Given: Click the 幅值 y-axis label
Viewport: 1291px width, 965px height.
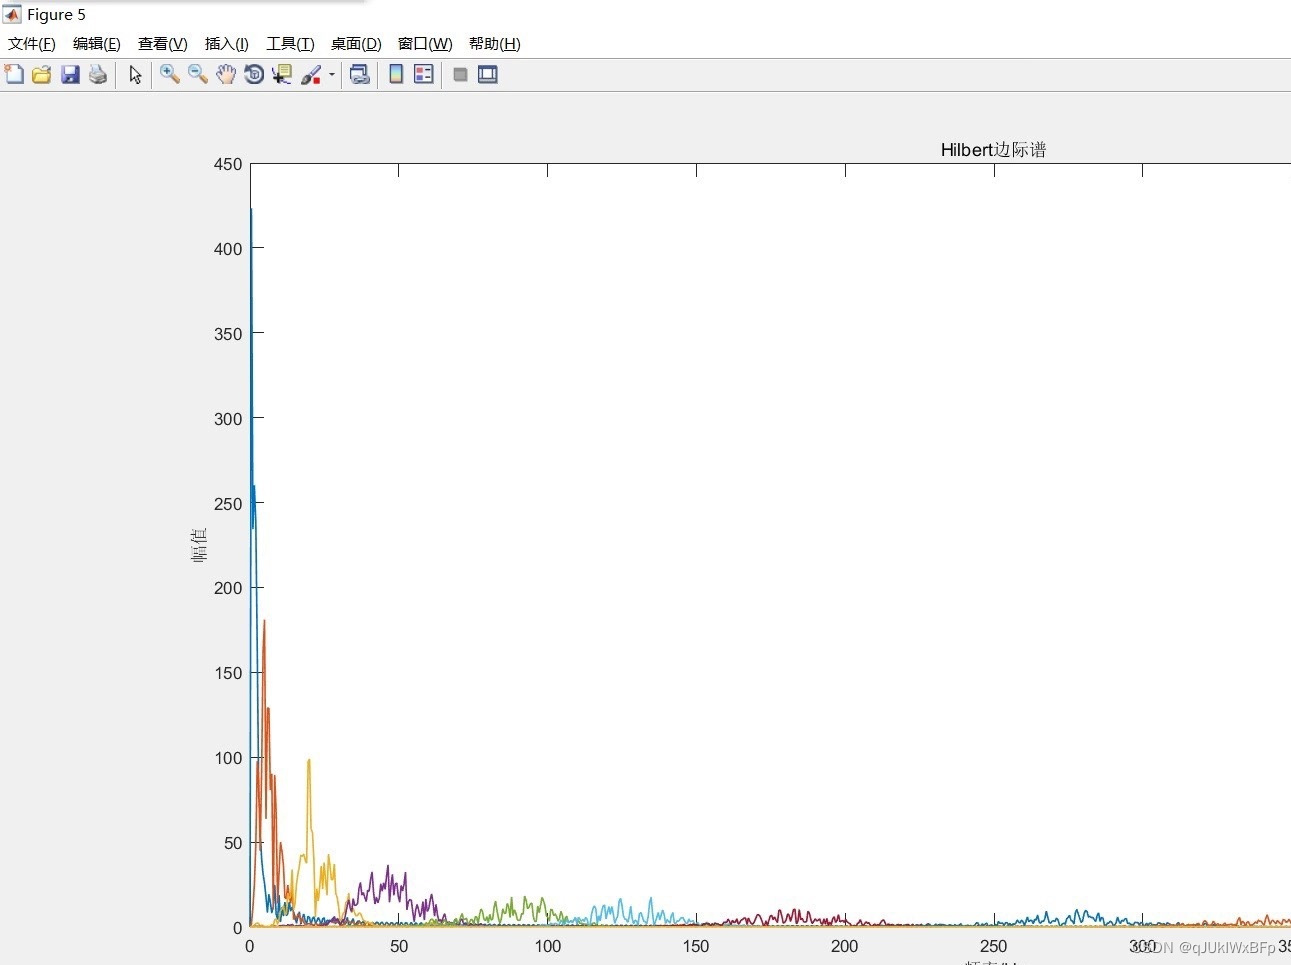Looking at the screenshot, I should click(x=199, y=545).
